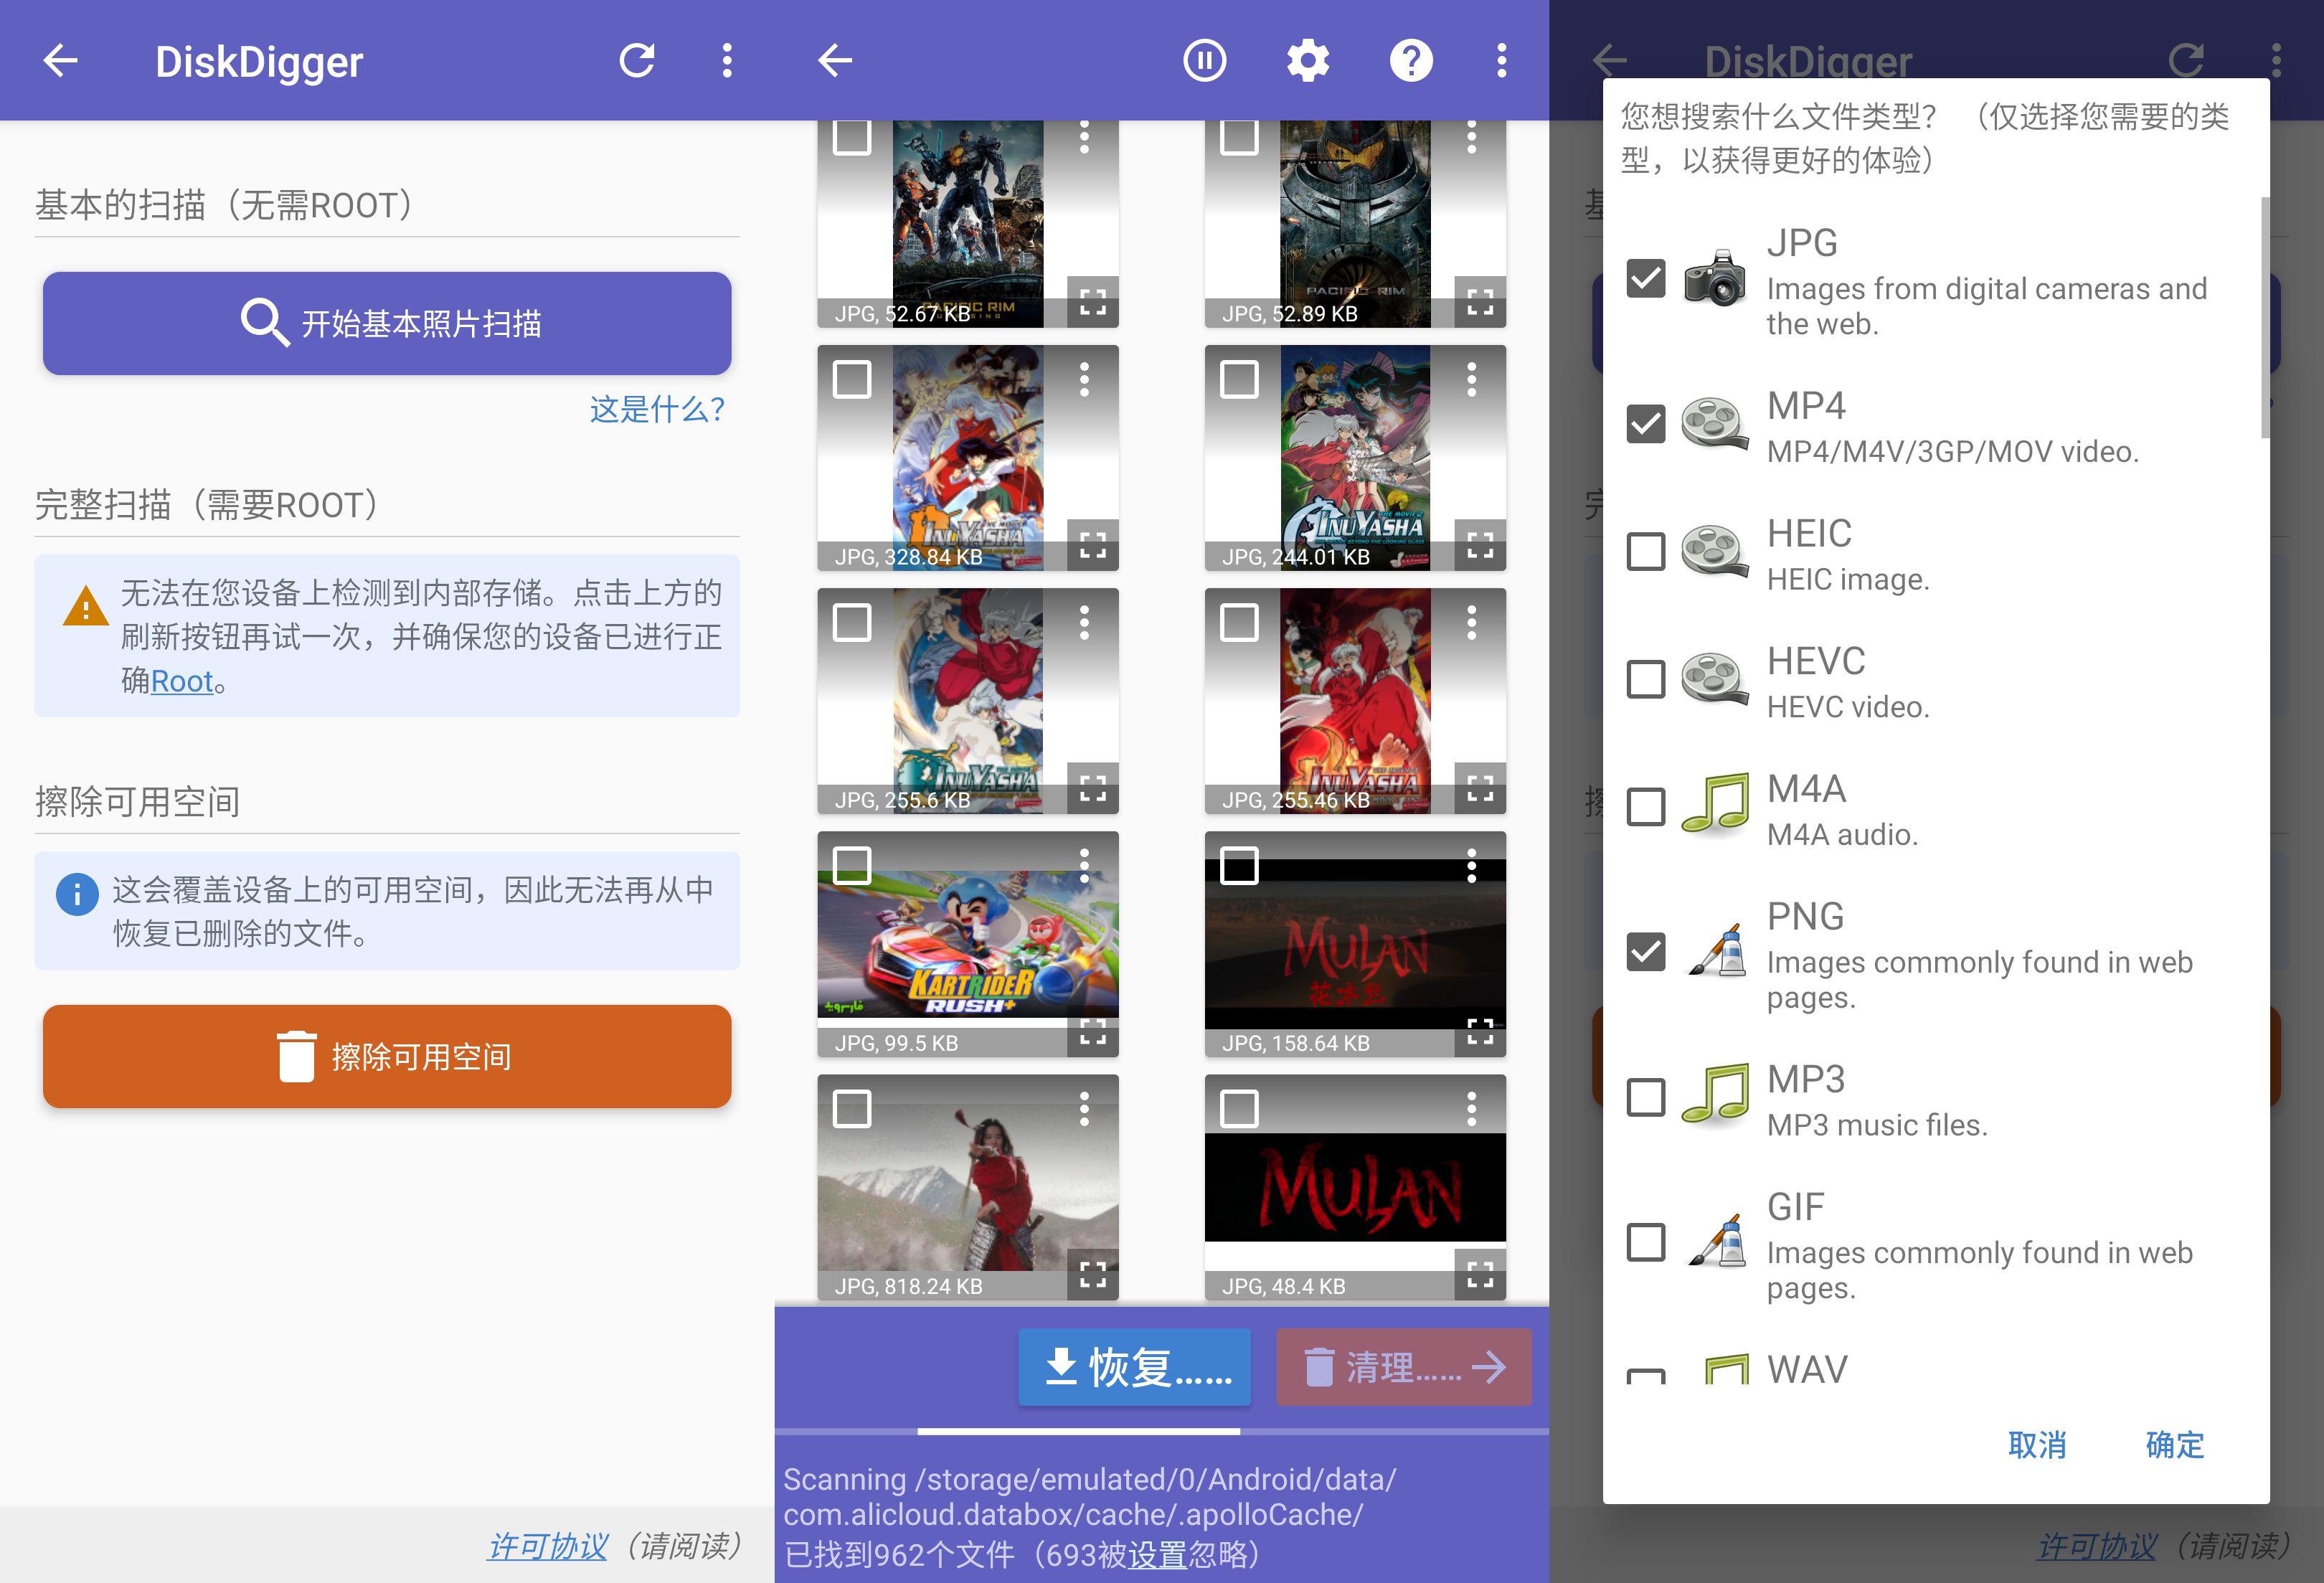Confirm file type selection (确定)
The image size is (2324, 1583).
[2175, 1445]
